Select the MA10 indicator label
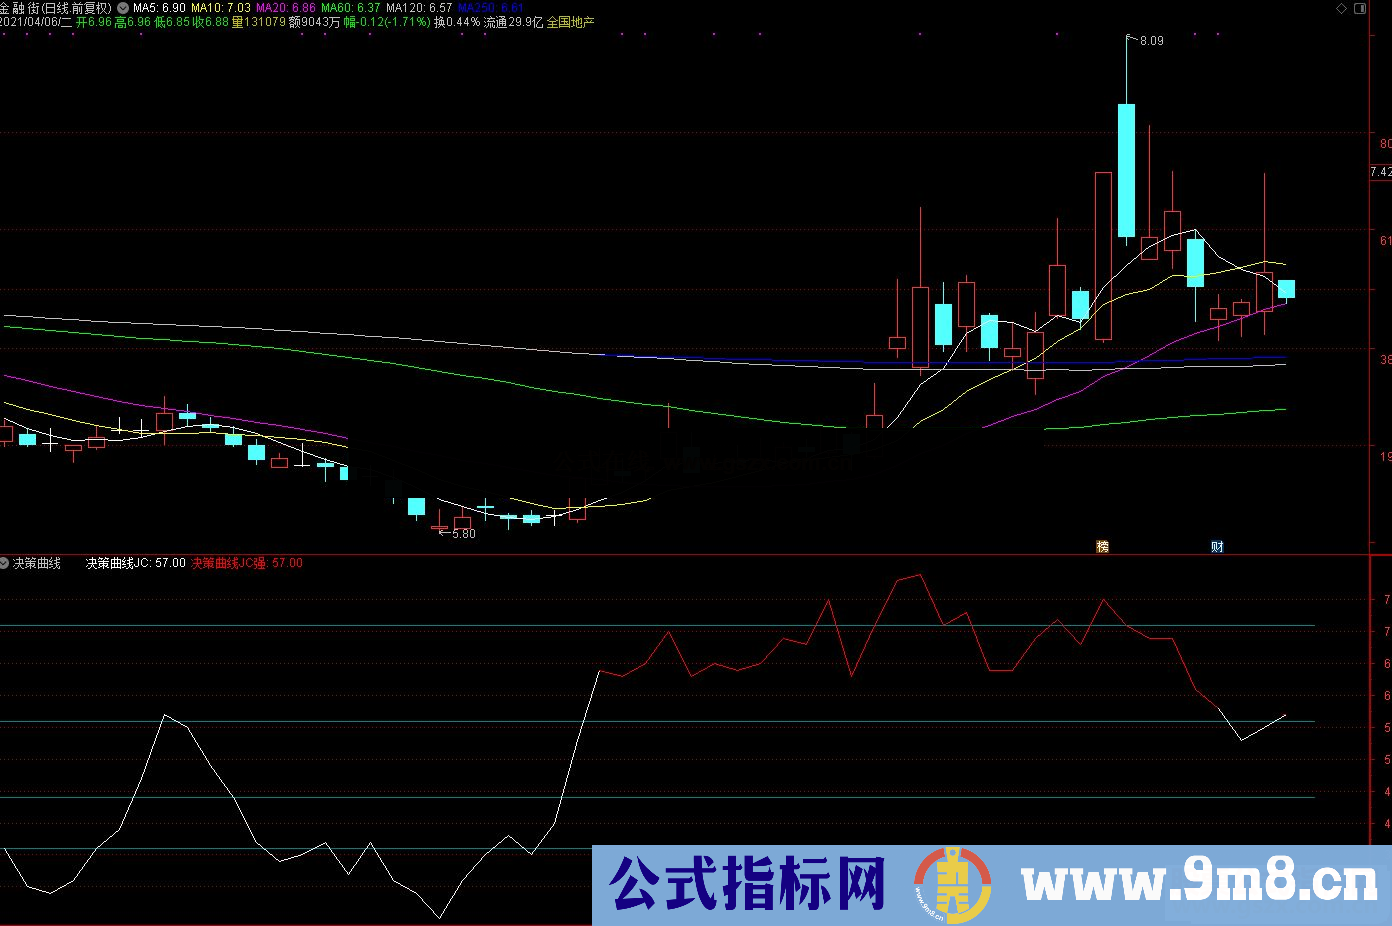Viewport: 1392px width, 926px height. (221, 8)
